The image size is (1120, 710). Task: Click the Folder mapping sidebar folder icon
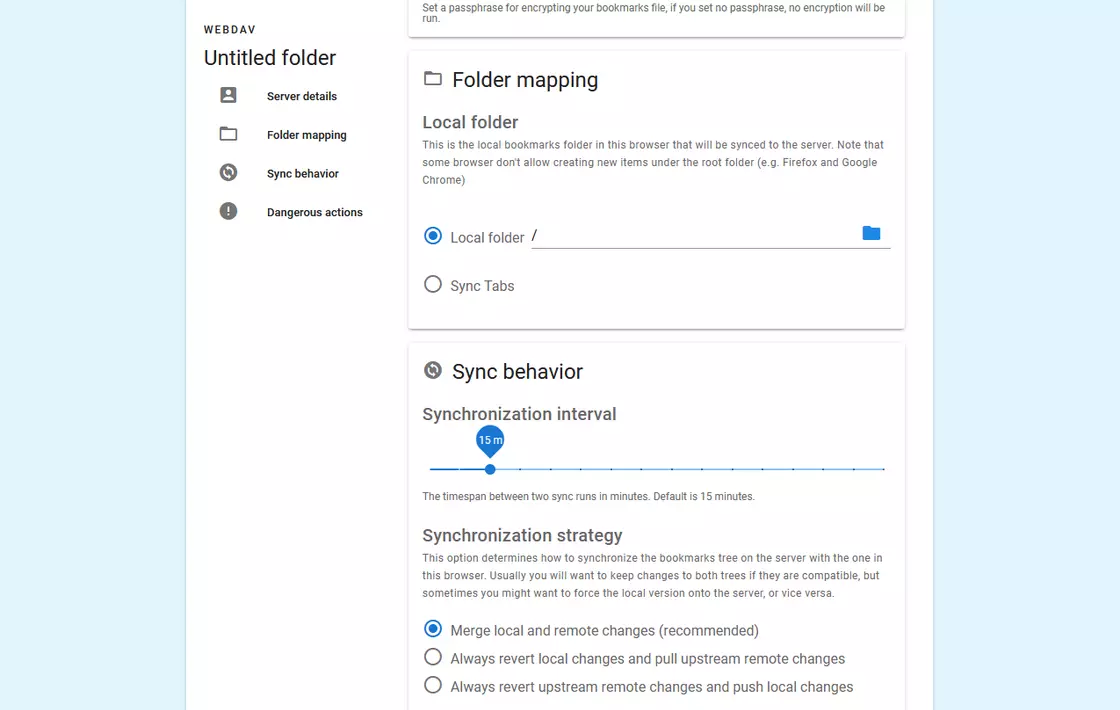[x=228, y=134]
